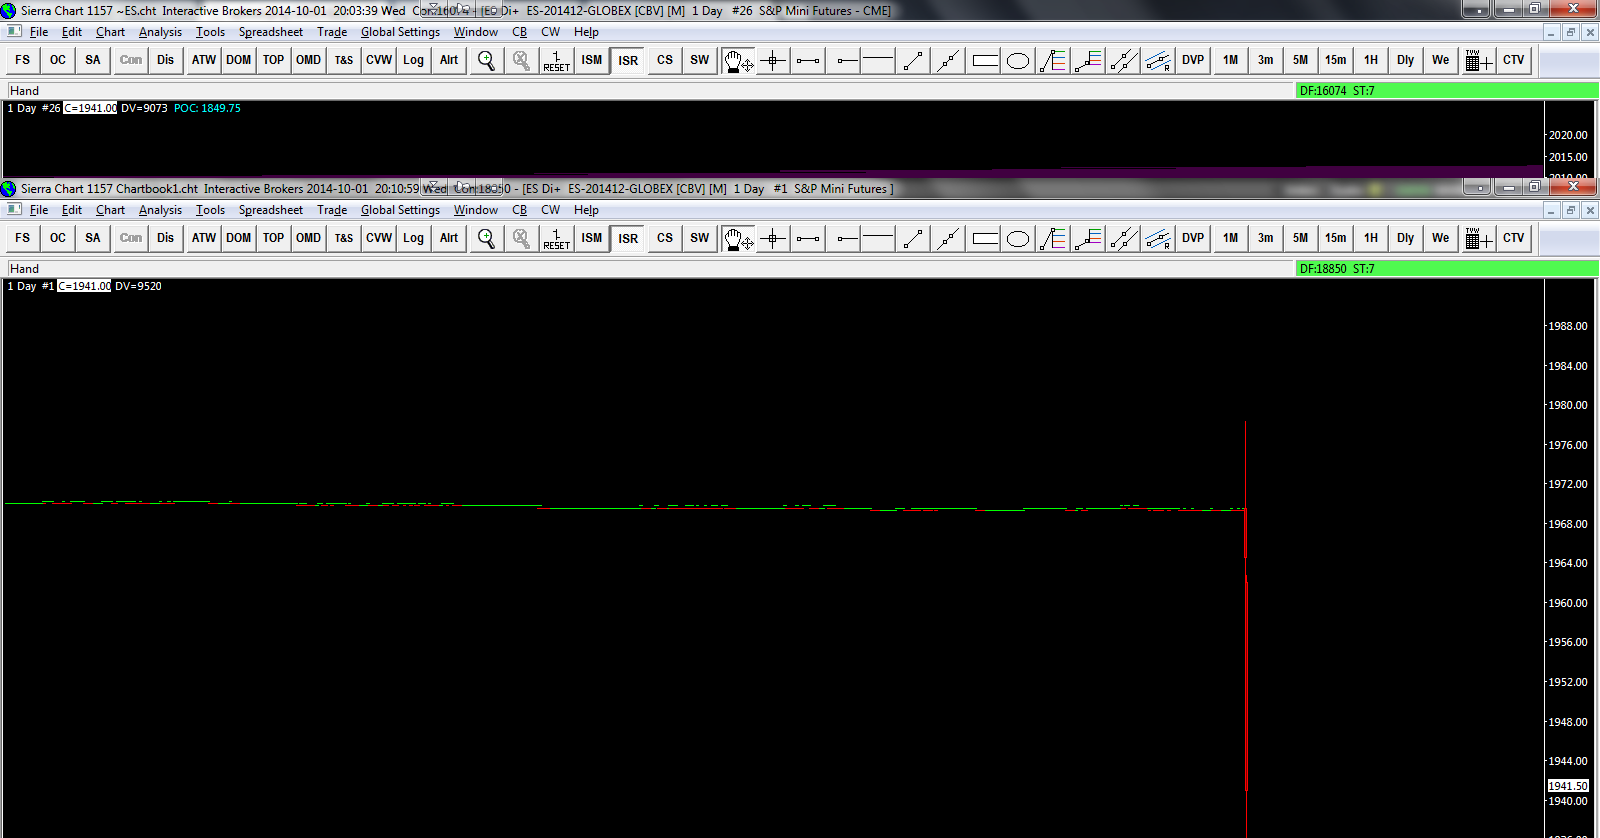Choose the horizontal ray tool in the lower Chartbook1 toolbar
This screenshot has width=1600, height=838.
pos(847,238)
